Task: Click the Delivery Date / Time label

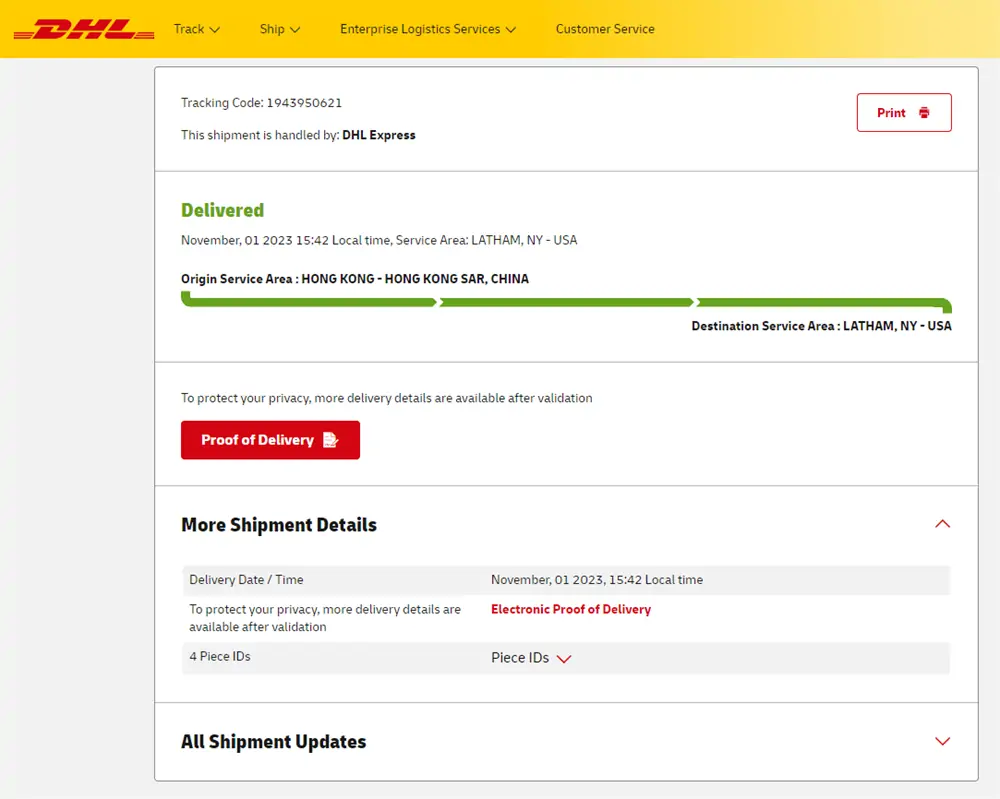Action: [246, 580]
